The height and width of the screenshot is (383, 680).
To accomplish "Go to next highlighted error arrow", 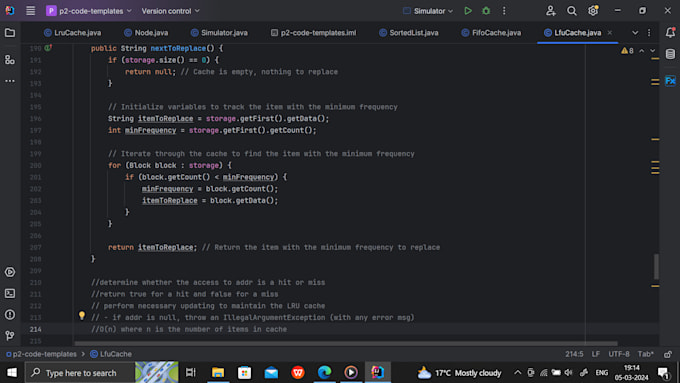I will (653, 51).
